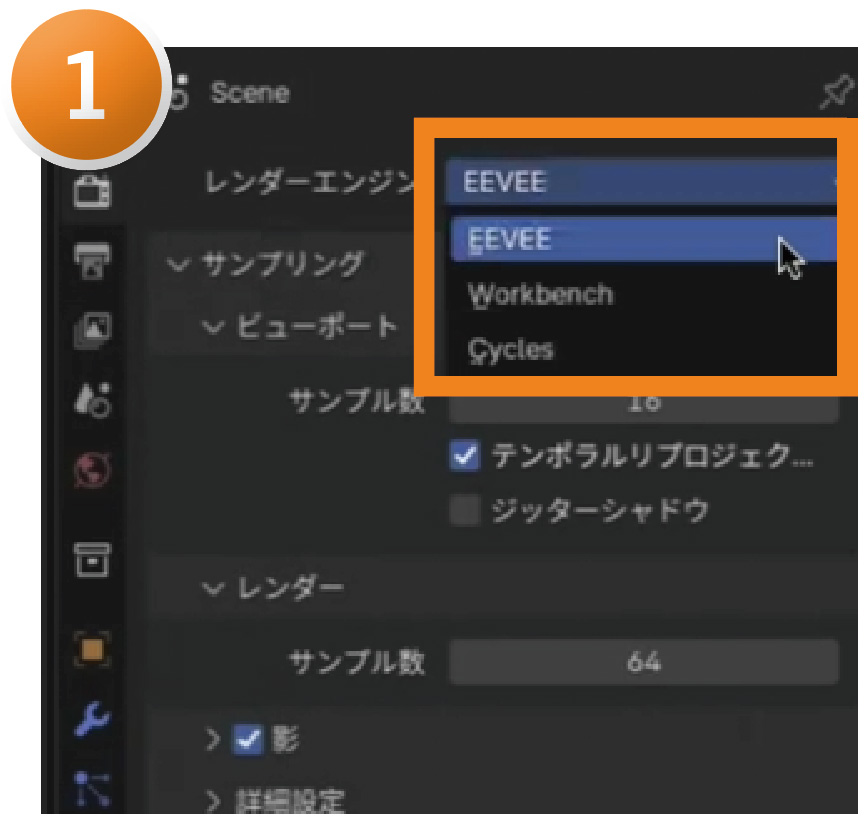Open the Modifiers wrench icon
The image size is (864, 822).
point(92,718)
